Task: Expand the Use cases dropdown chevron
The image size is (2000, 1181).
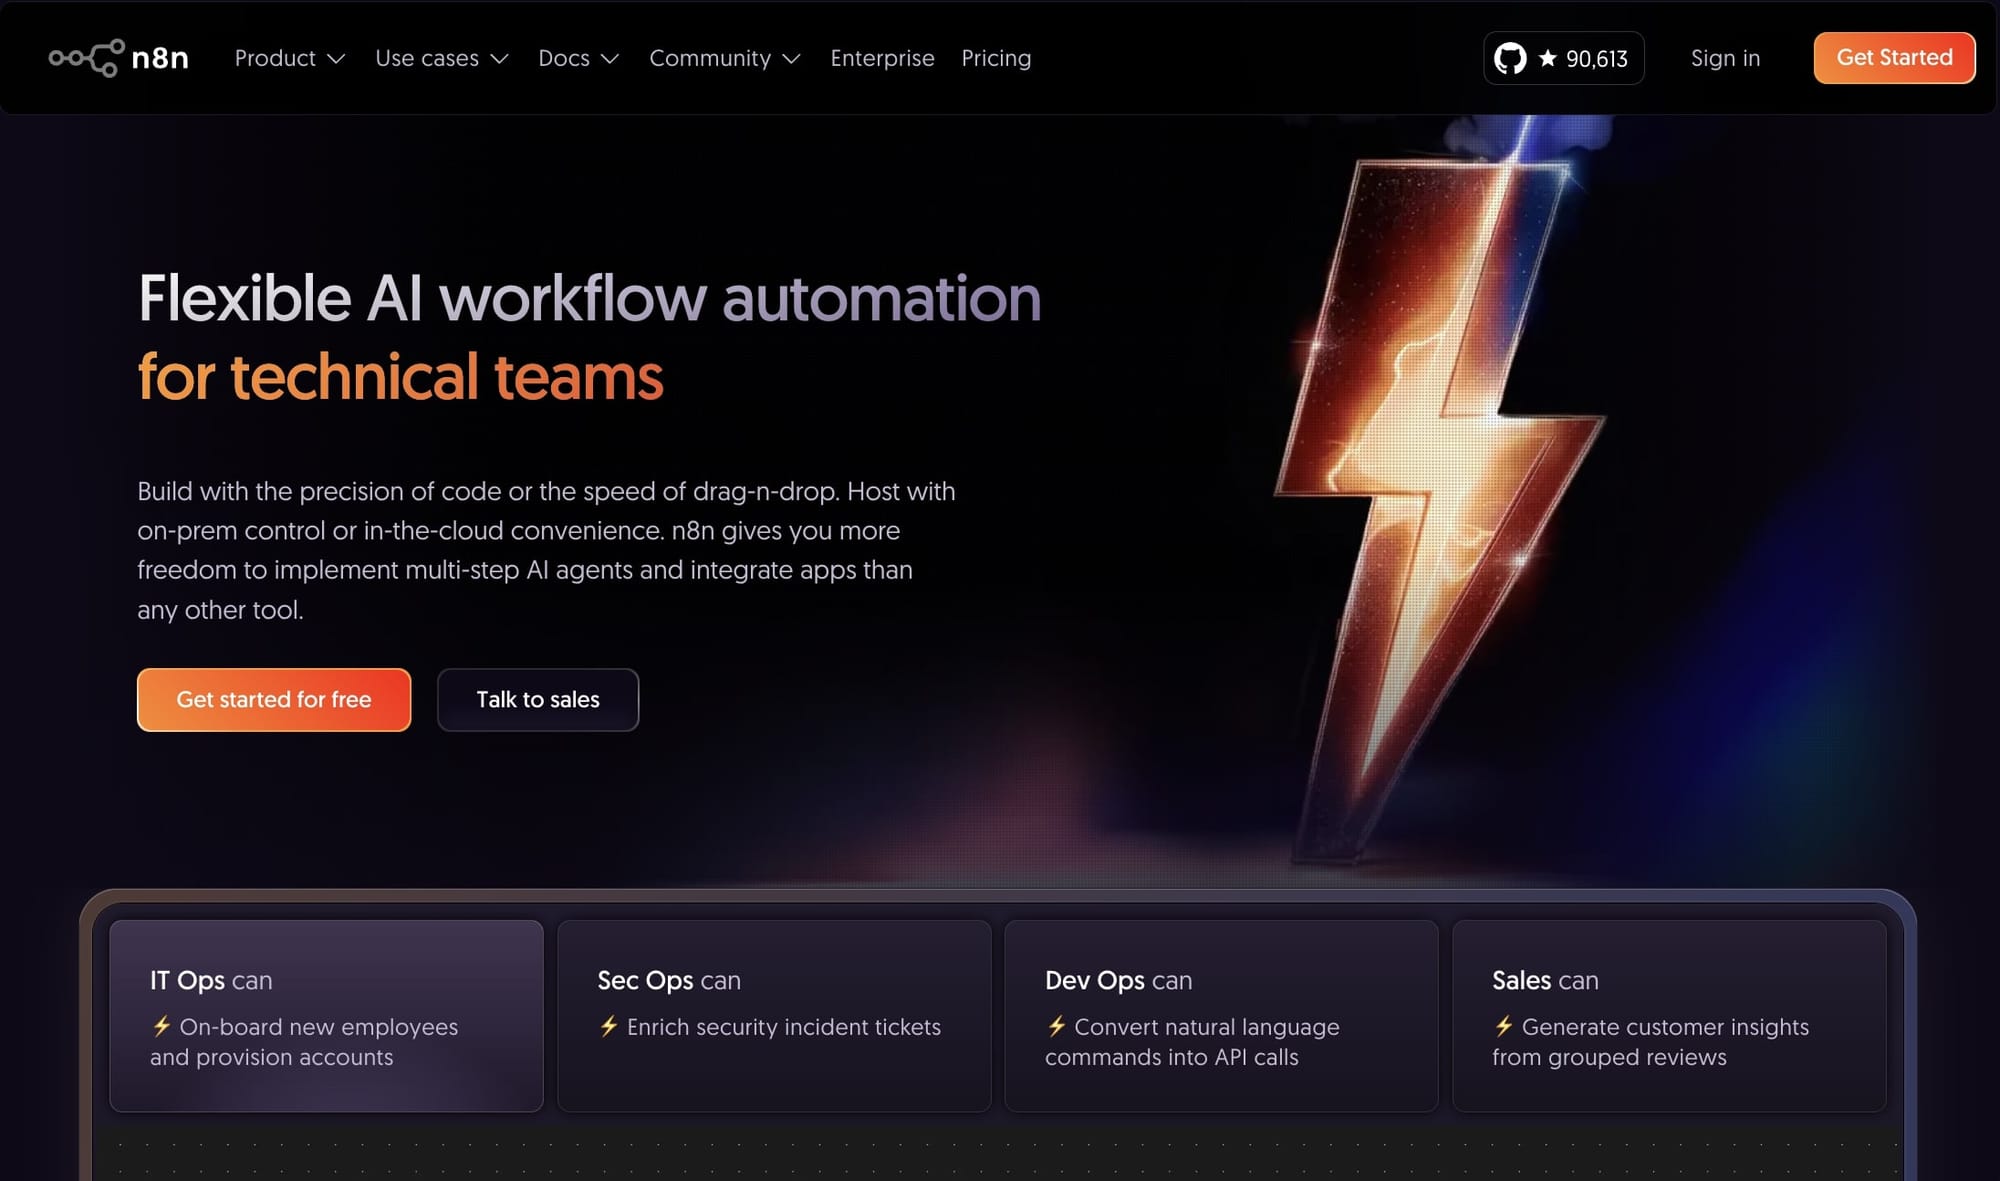Action: pos(500,59)
